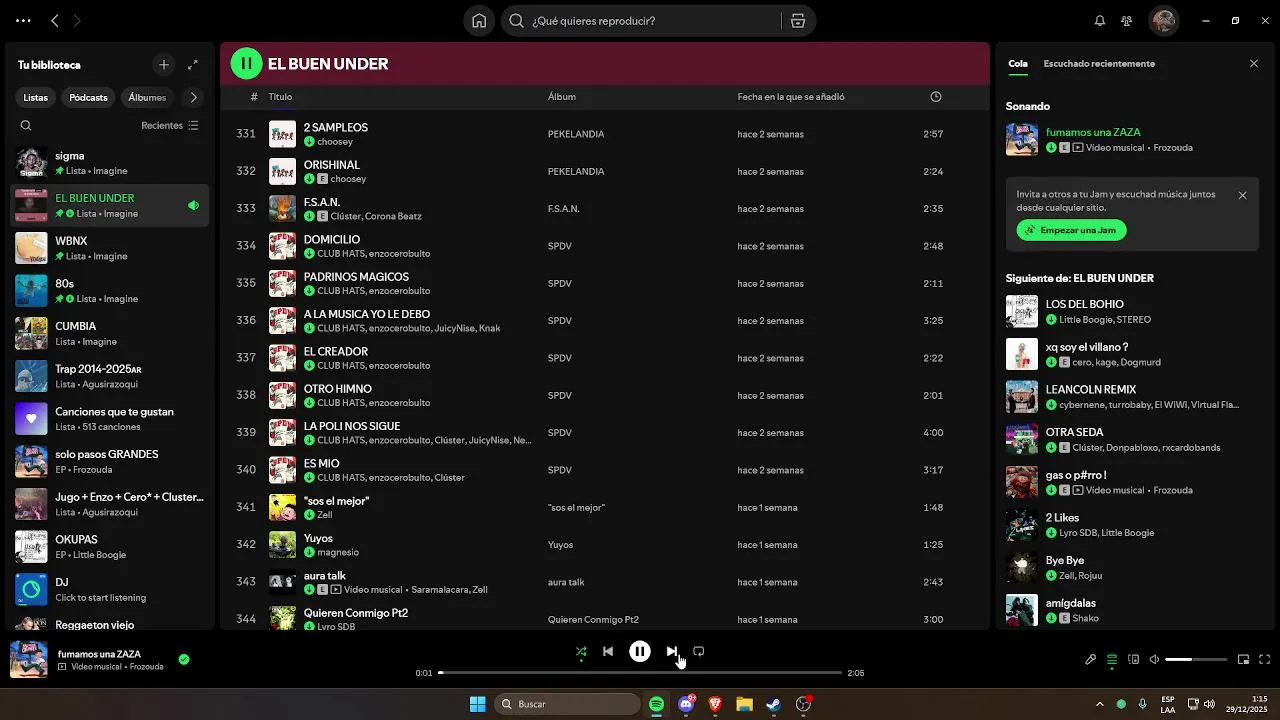Show hidden system tray icons
Viewport: 1280px width, 720px height.
coord(1100,704)
